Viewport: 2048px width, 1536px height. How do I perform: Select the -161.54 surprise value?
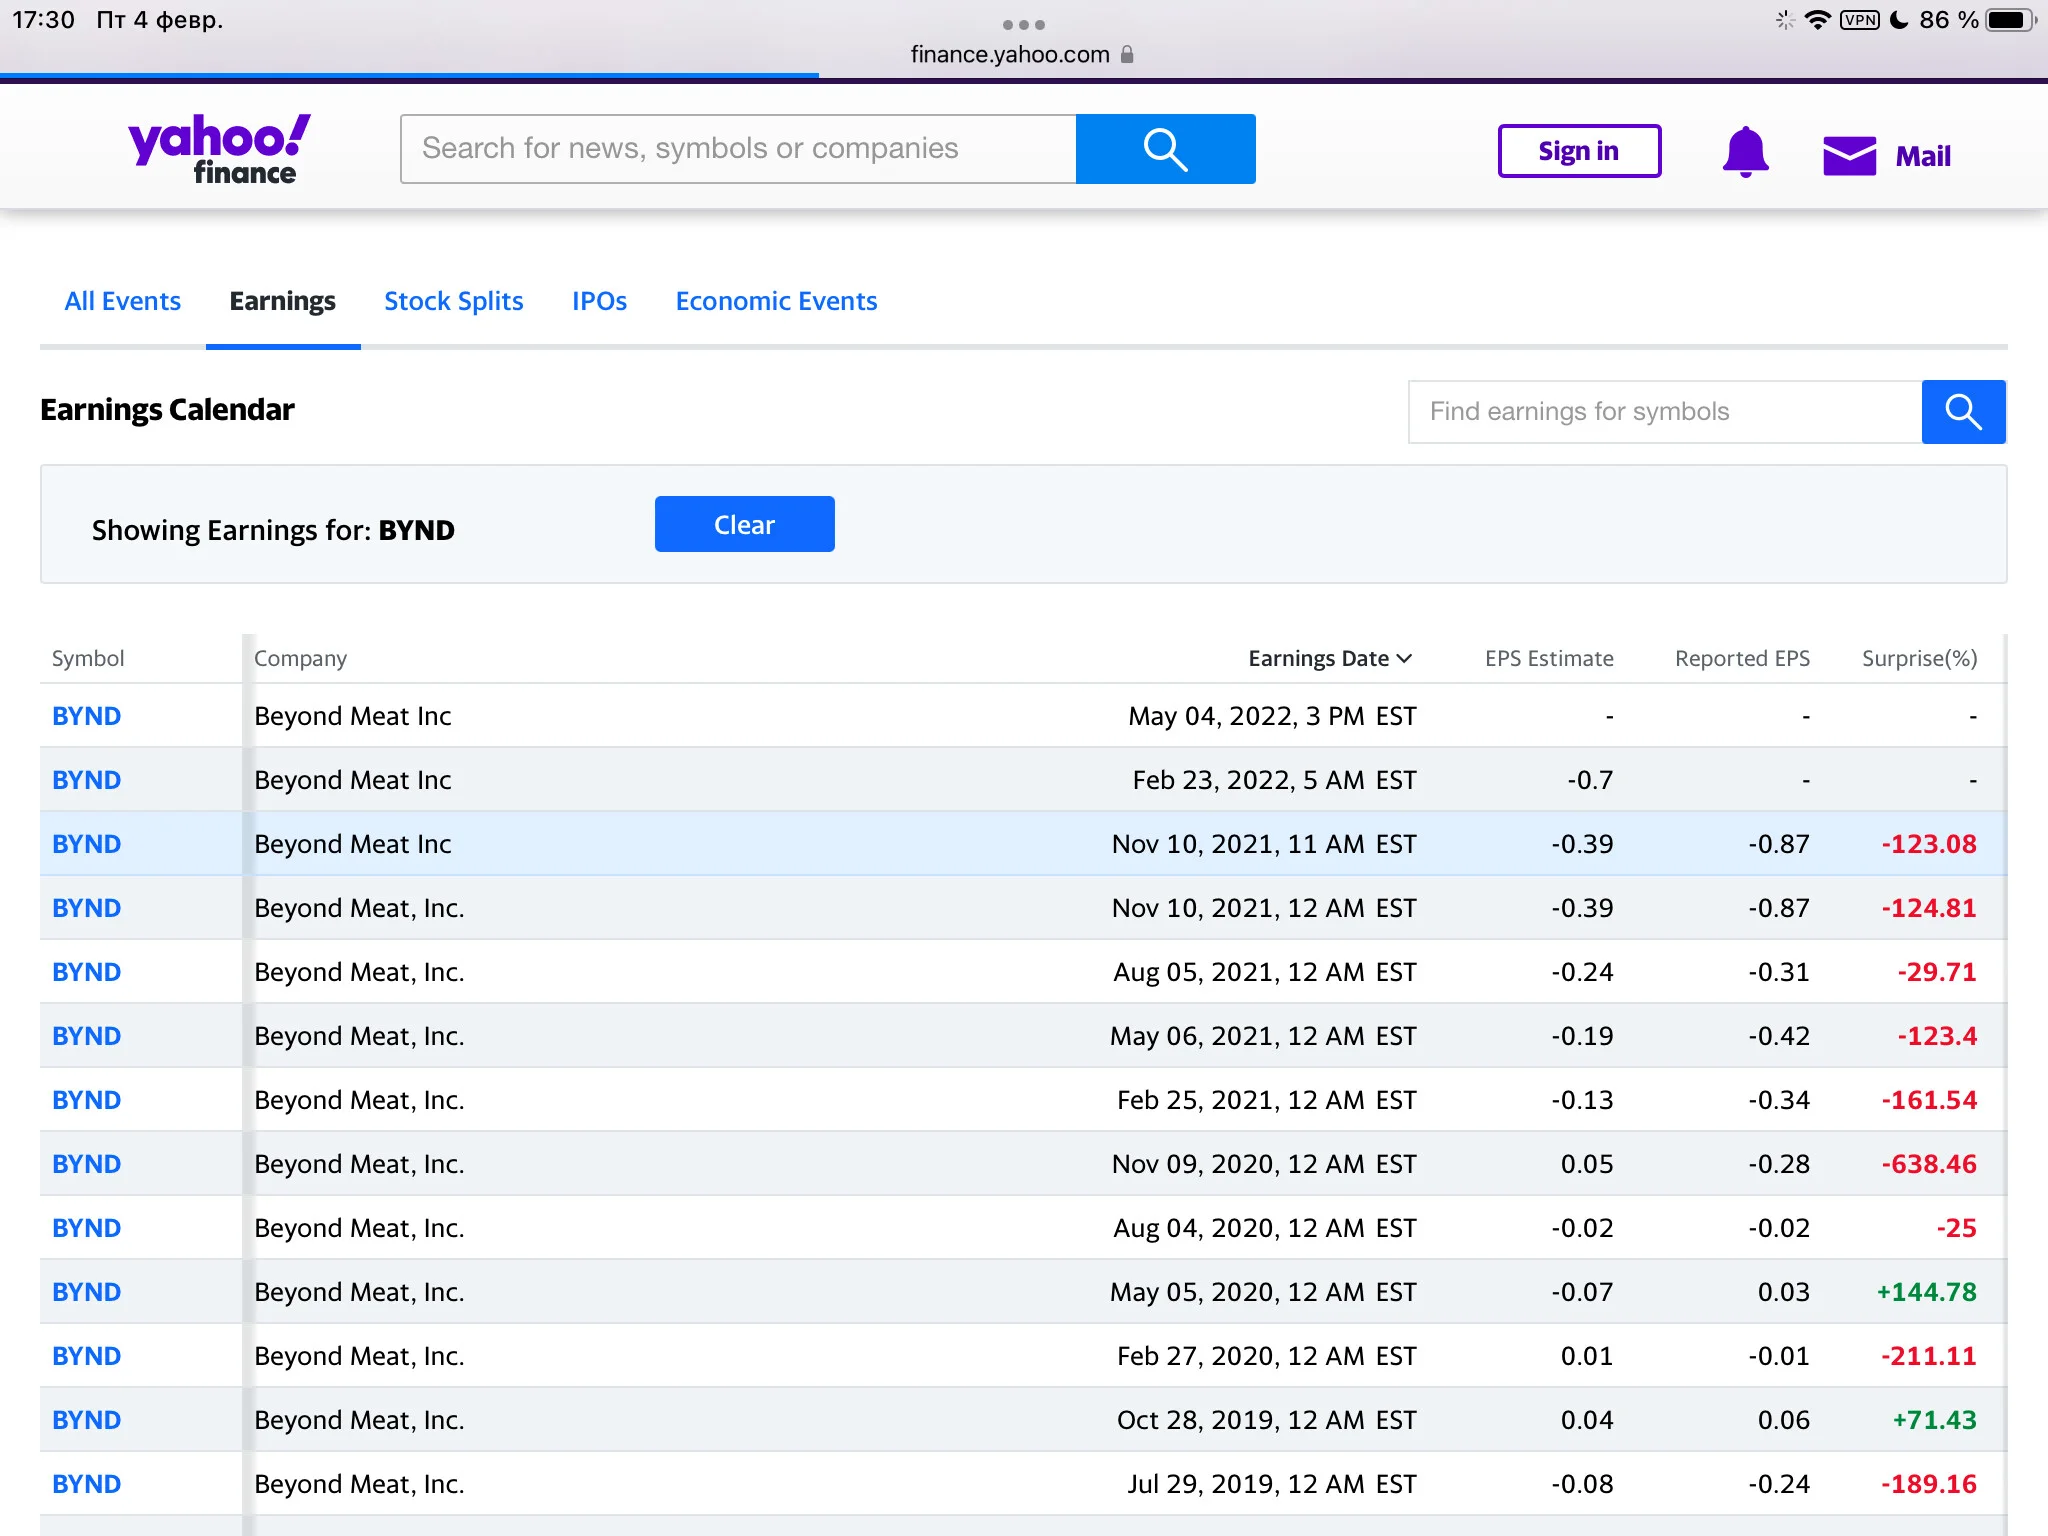(x=1929, y=1100)
